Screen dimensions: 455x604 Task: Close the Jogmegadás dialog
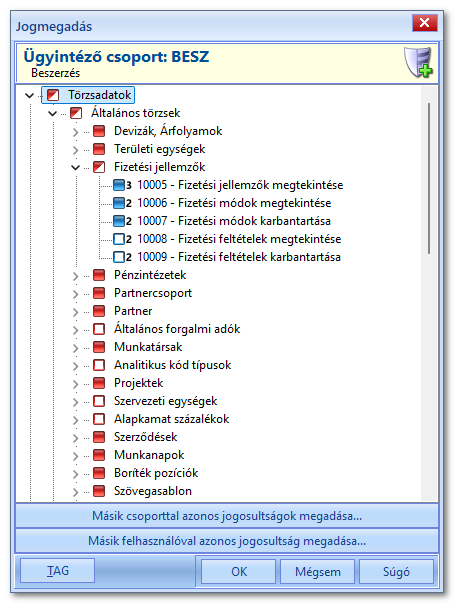[x=425, y=23]
